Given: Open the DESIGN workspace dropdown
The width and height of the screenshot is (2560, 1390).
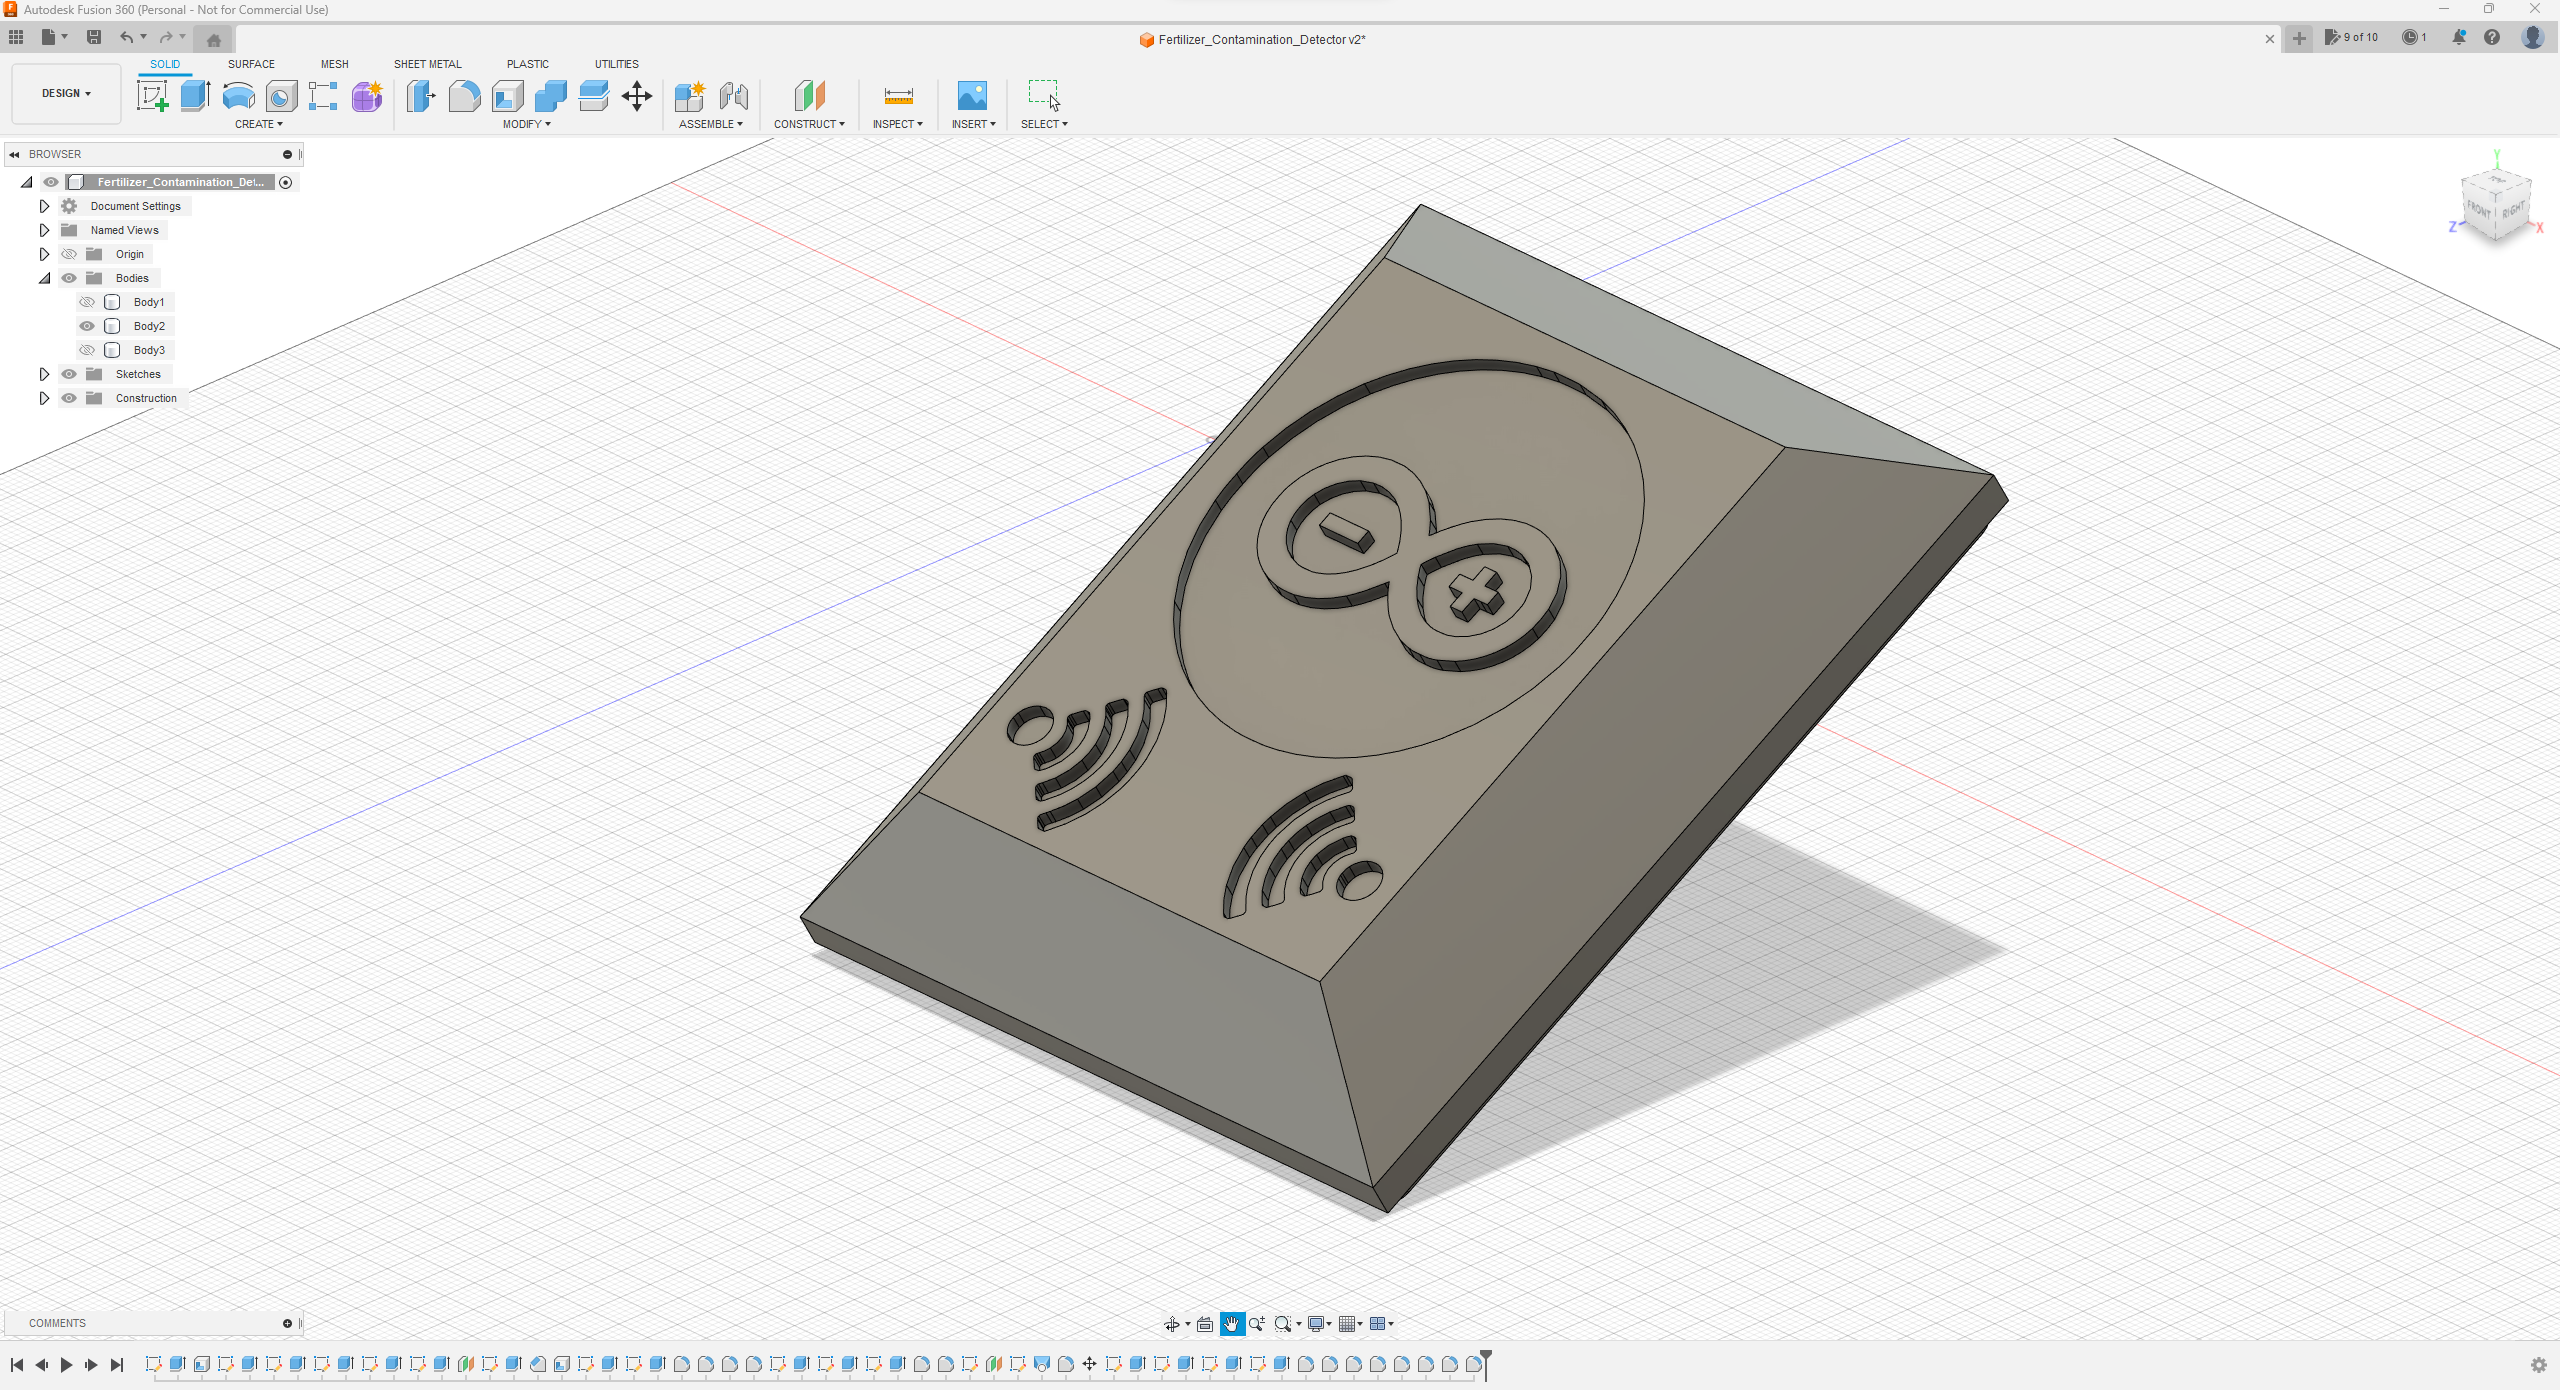Looking at the screenshot, I should tap(64, 93).
